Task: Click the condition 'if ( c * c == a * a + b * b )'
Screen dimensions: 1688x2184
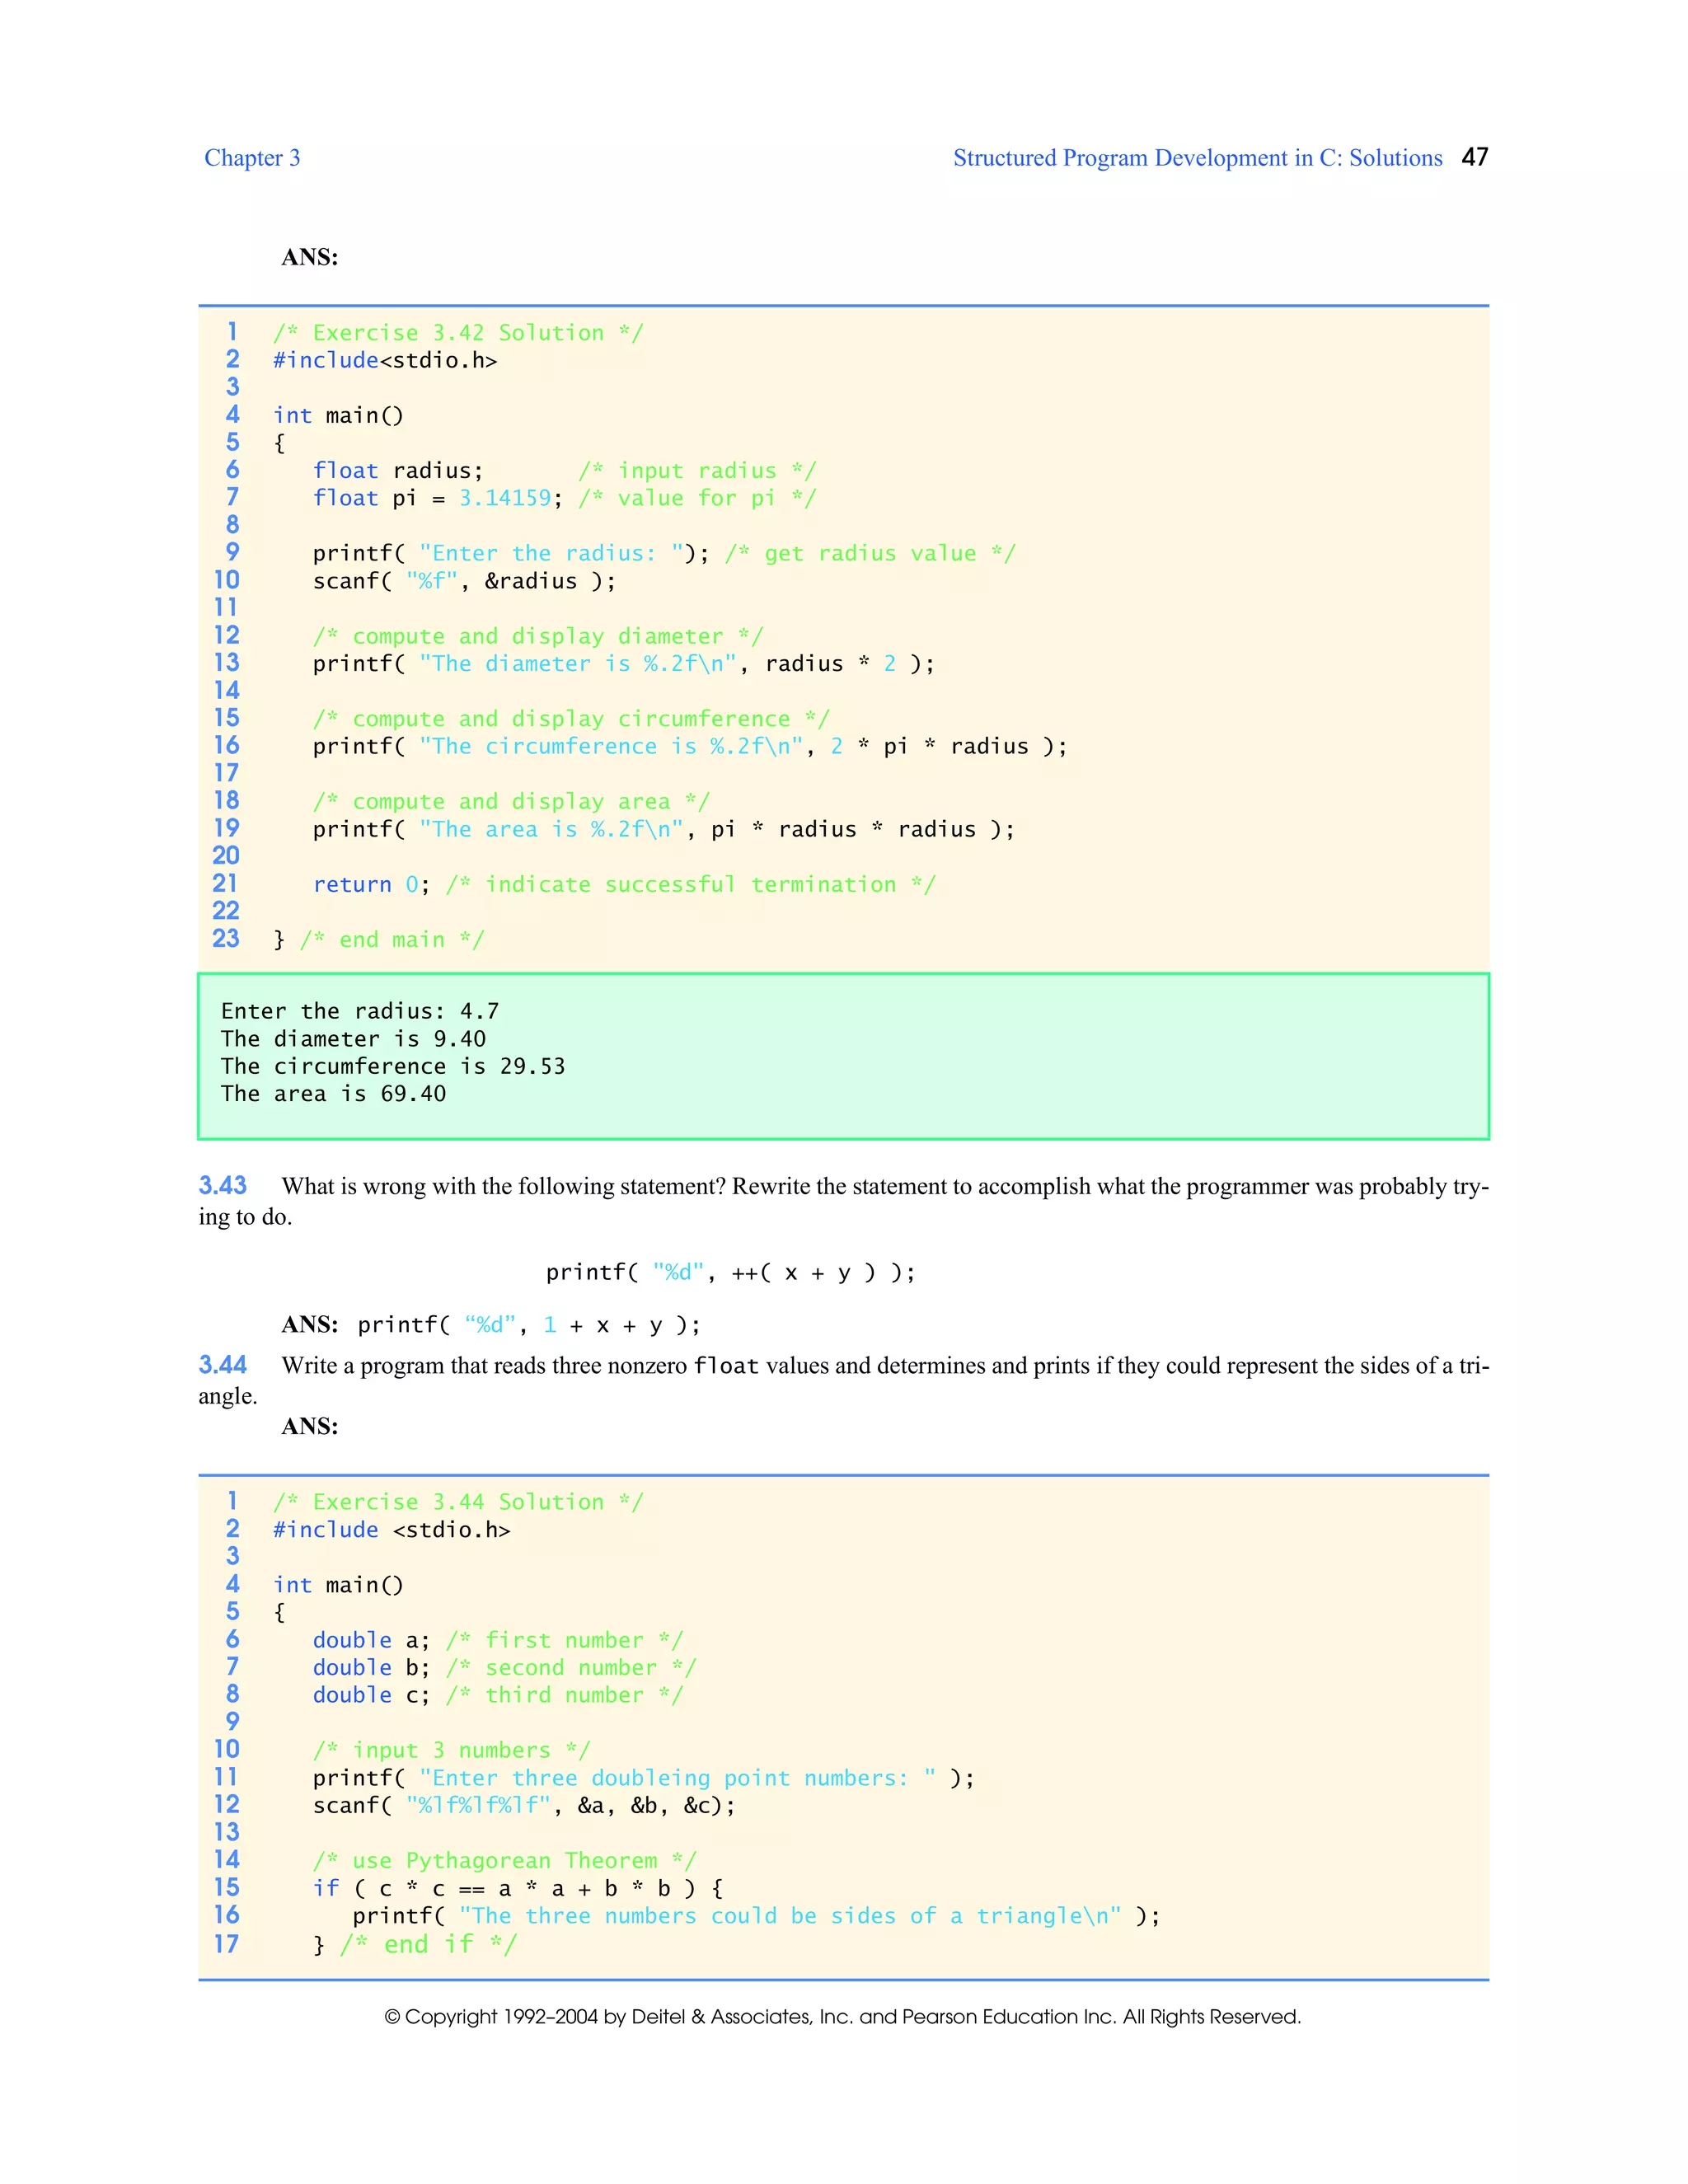Action: [x=505, y=1888]
